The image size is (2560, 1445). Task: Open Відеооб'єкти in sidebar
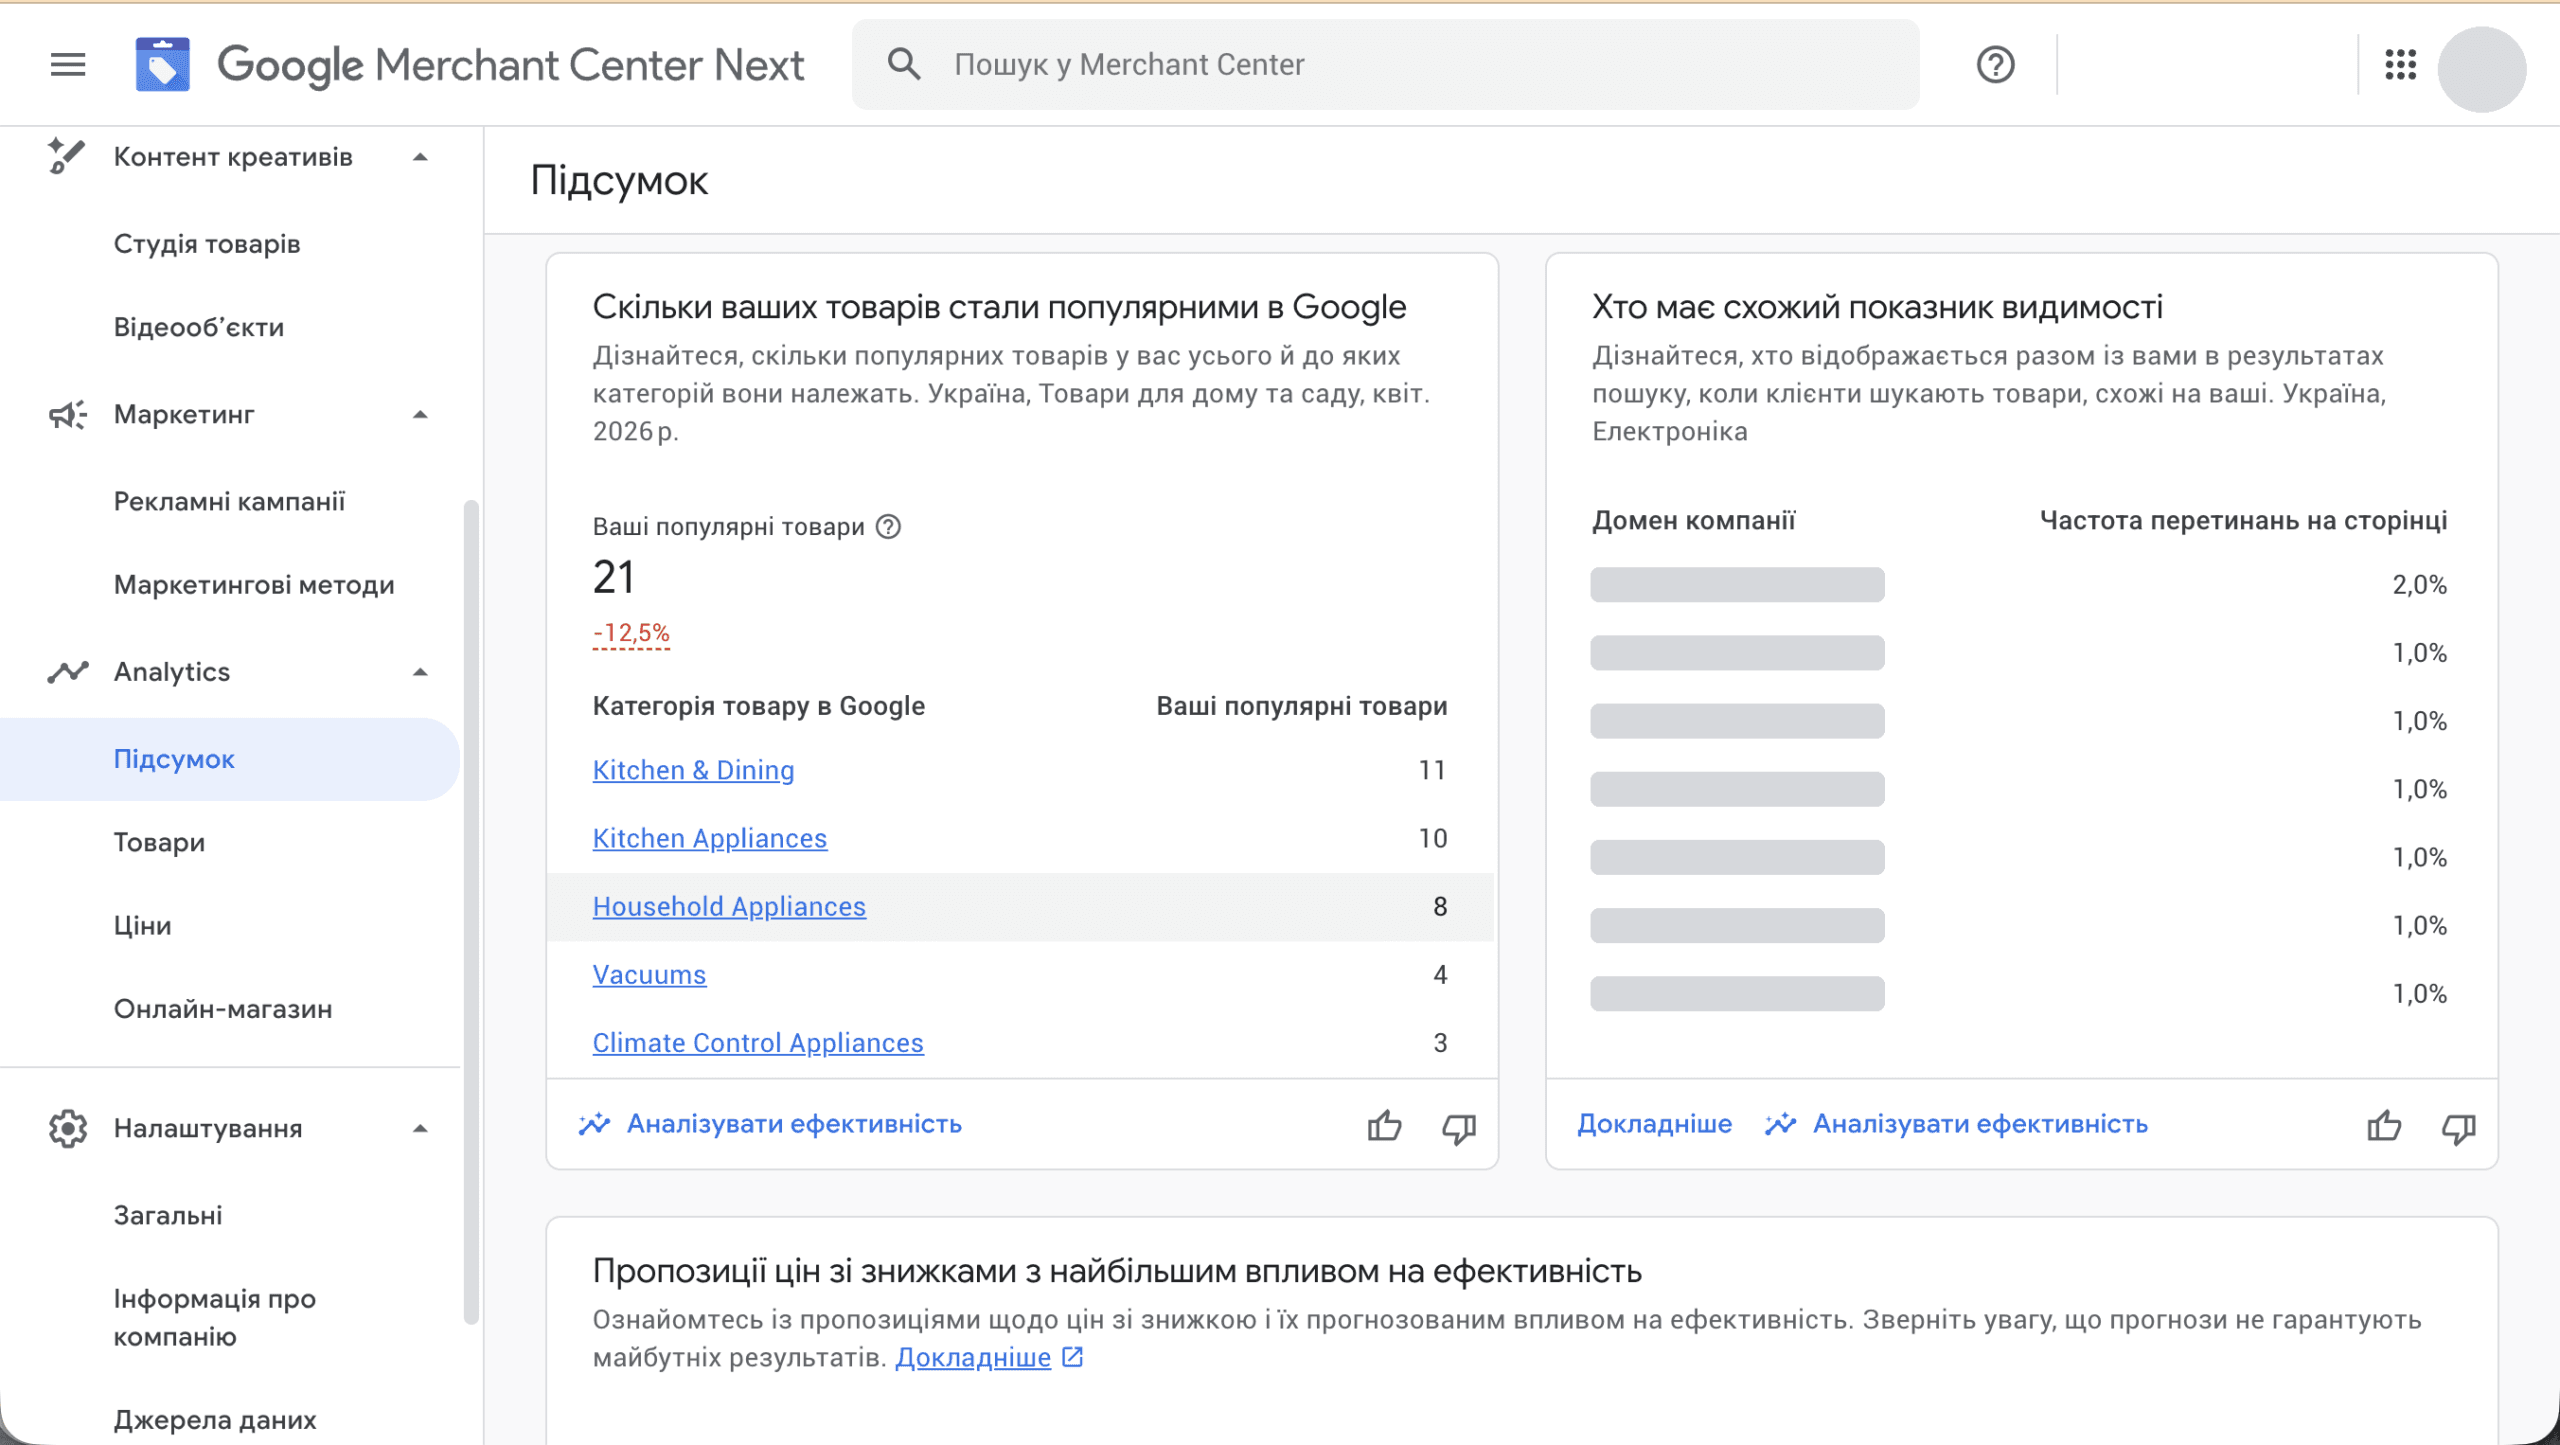[x=199, y=327]
